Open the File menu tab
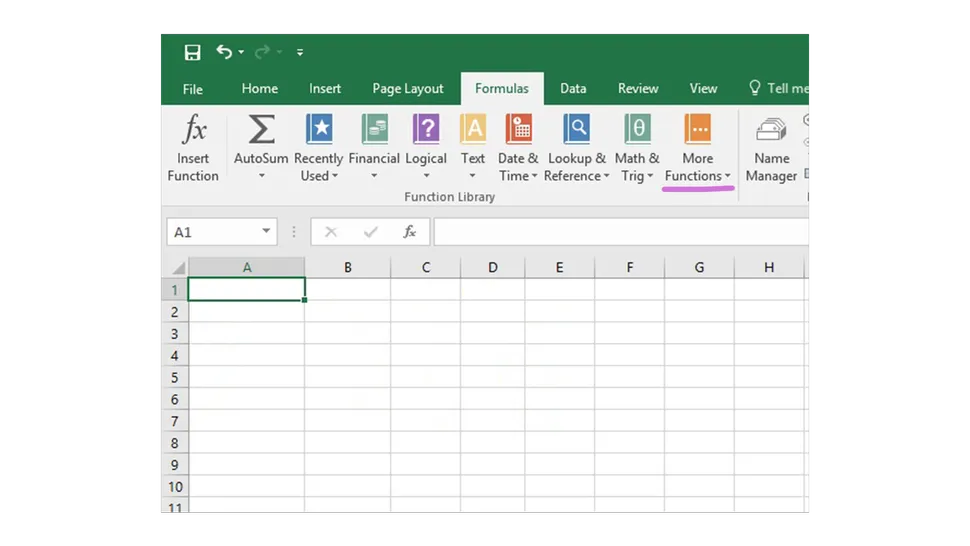Image resolution: width=970 pixels, height=546 pixels. pos(193,89)
